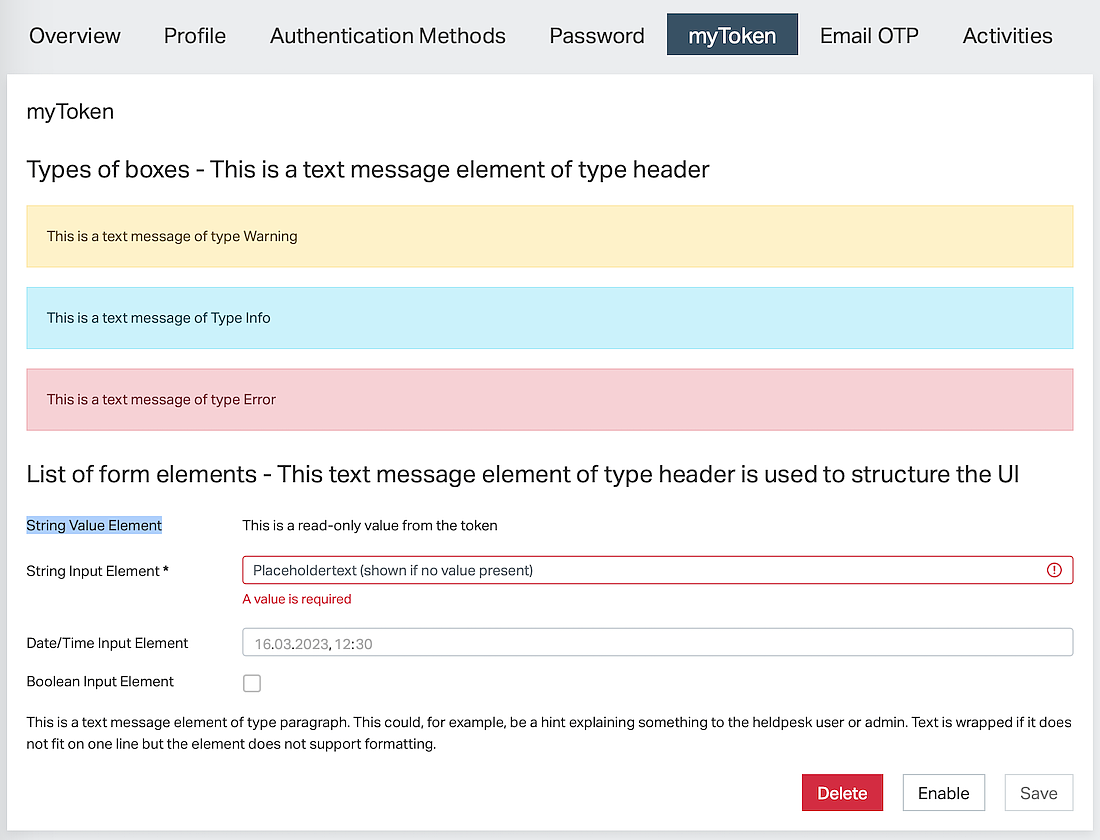Focus the String Input Element text field
The height and width of the screenshot is (840, 1100).
click(640, 570)
